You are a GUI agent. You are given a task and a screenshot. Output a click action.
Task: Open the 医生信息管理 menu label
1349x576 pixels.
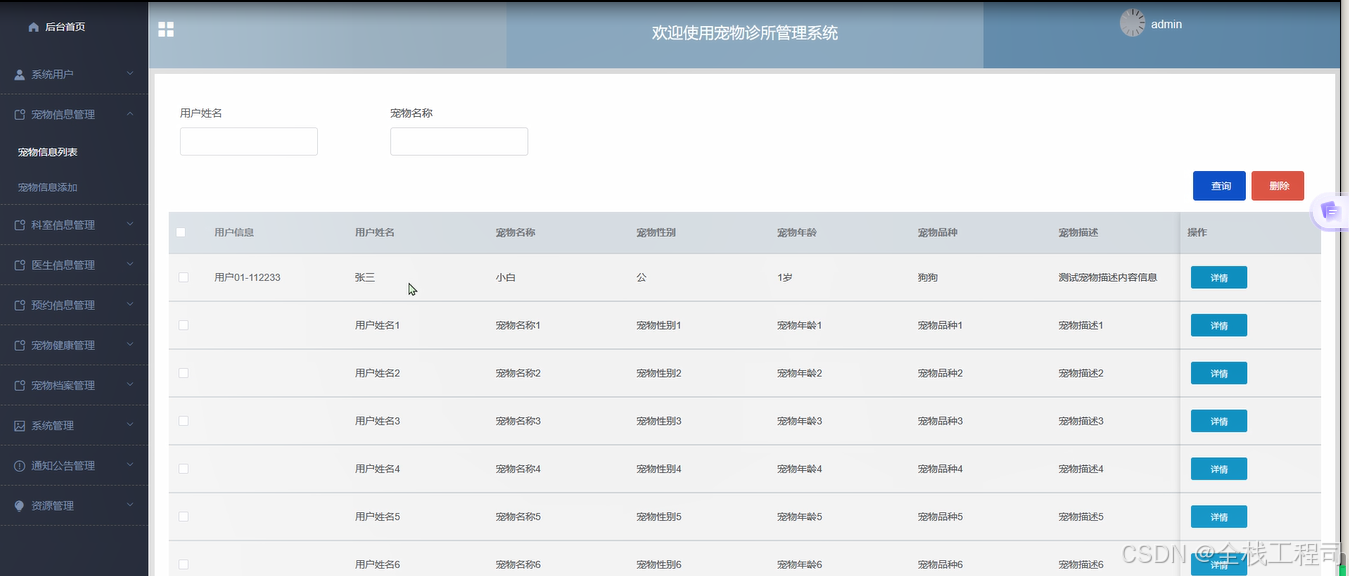coord(63,265)
